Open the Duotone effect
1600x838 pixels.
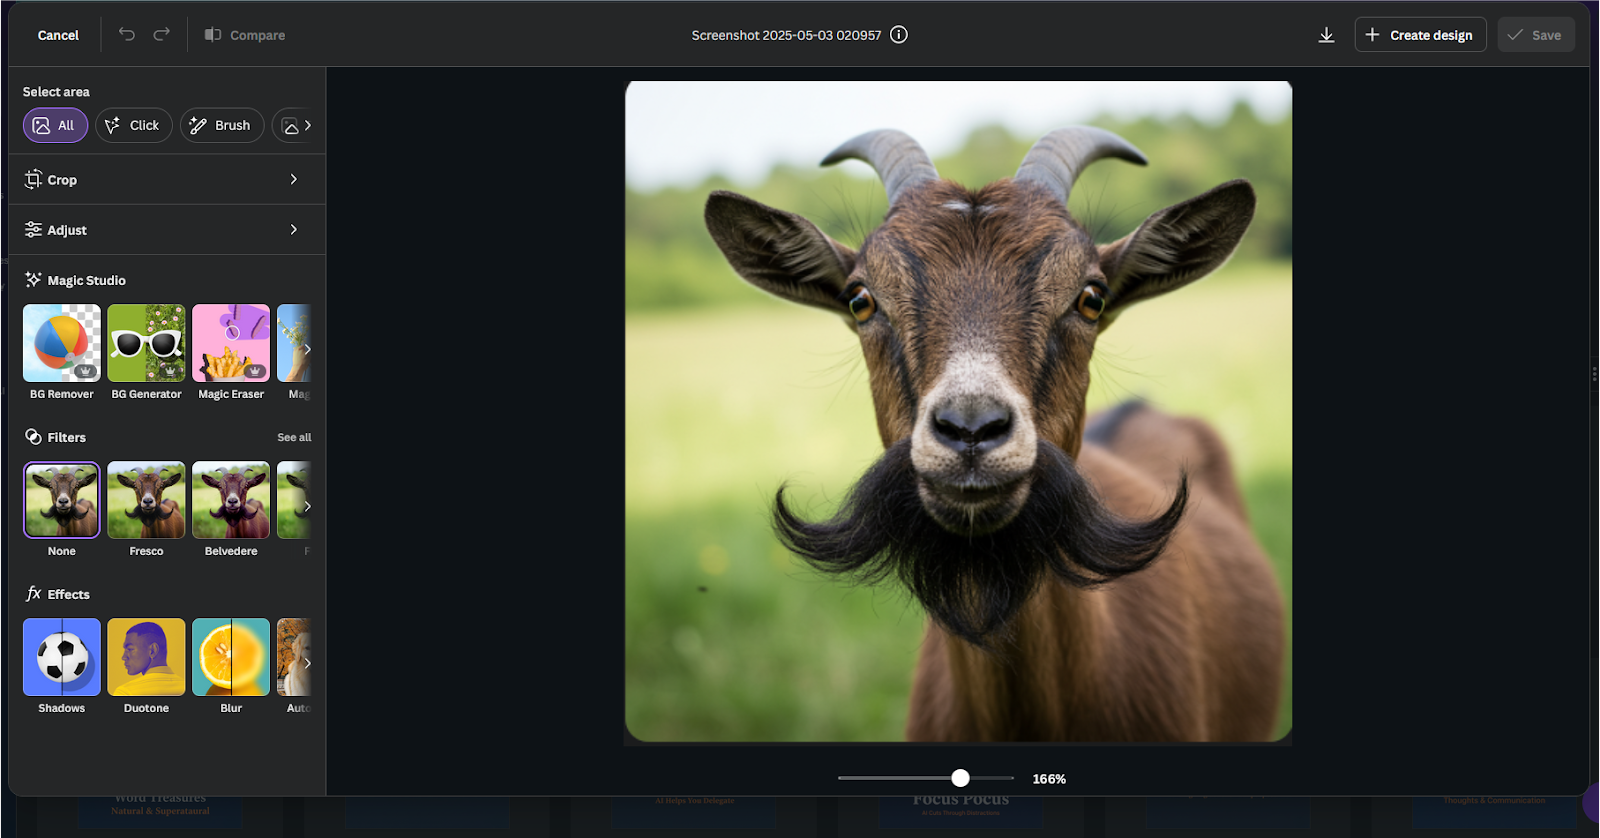(x=146, y=657)
